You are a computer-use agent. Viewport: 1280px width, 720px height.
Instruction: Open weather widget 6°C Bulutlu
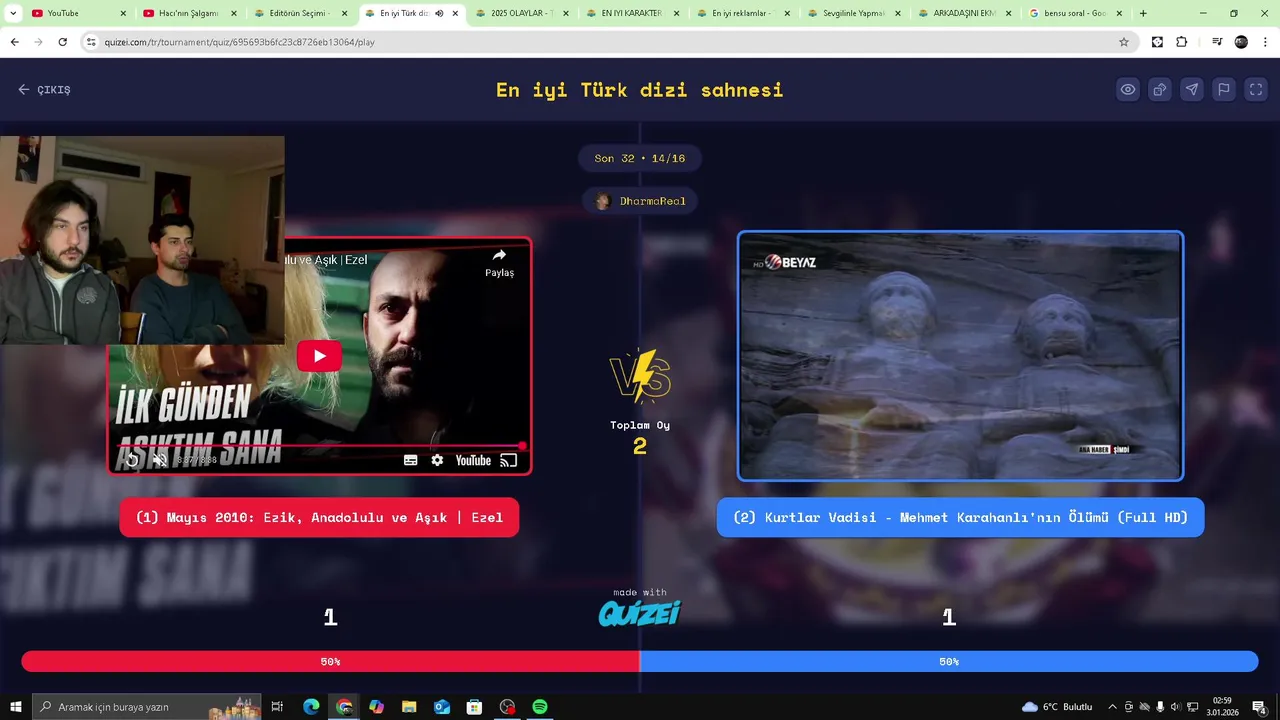[1057, 707]
